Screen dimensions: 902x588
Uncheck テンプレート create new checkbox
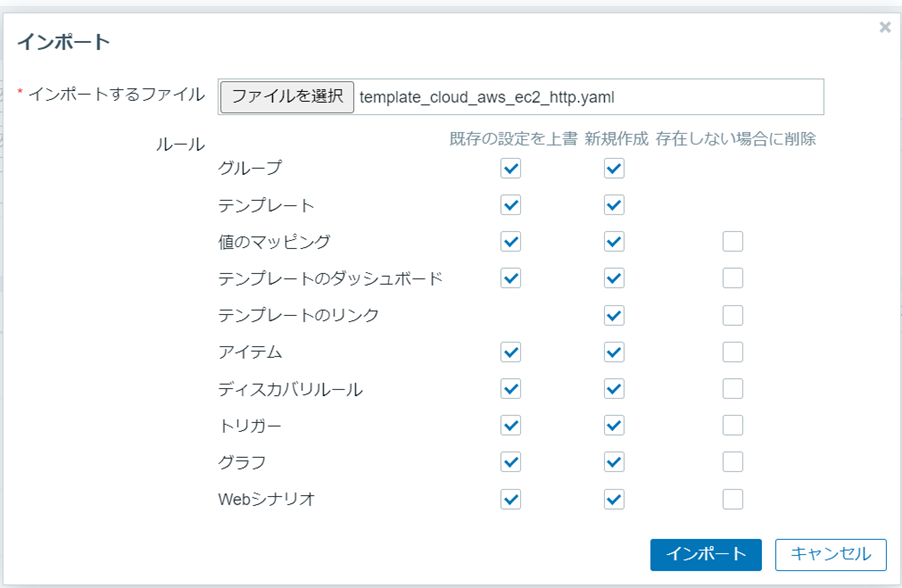click(614, 205)
